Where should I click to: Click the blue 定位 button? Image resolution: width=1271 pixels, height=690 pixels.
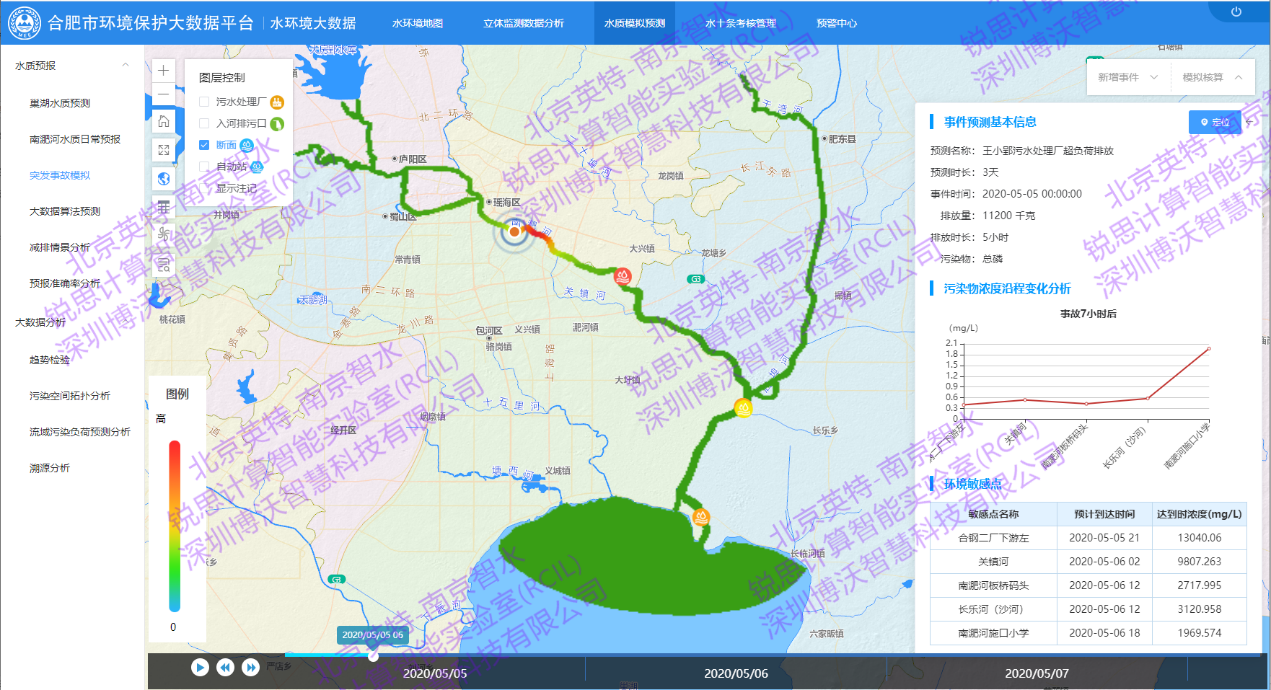pyautogui.click(x=1214, y=122)
